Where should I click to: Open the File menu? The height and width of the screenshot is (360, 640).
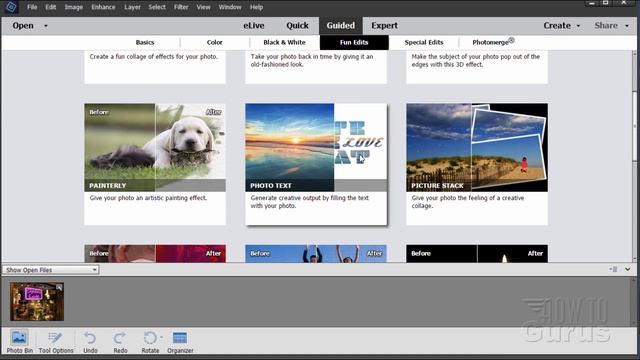click(32, 7)
